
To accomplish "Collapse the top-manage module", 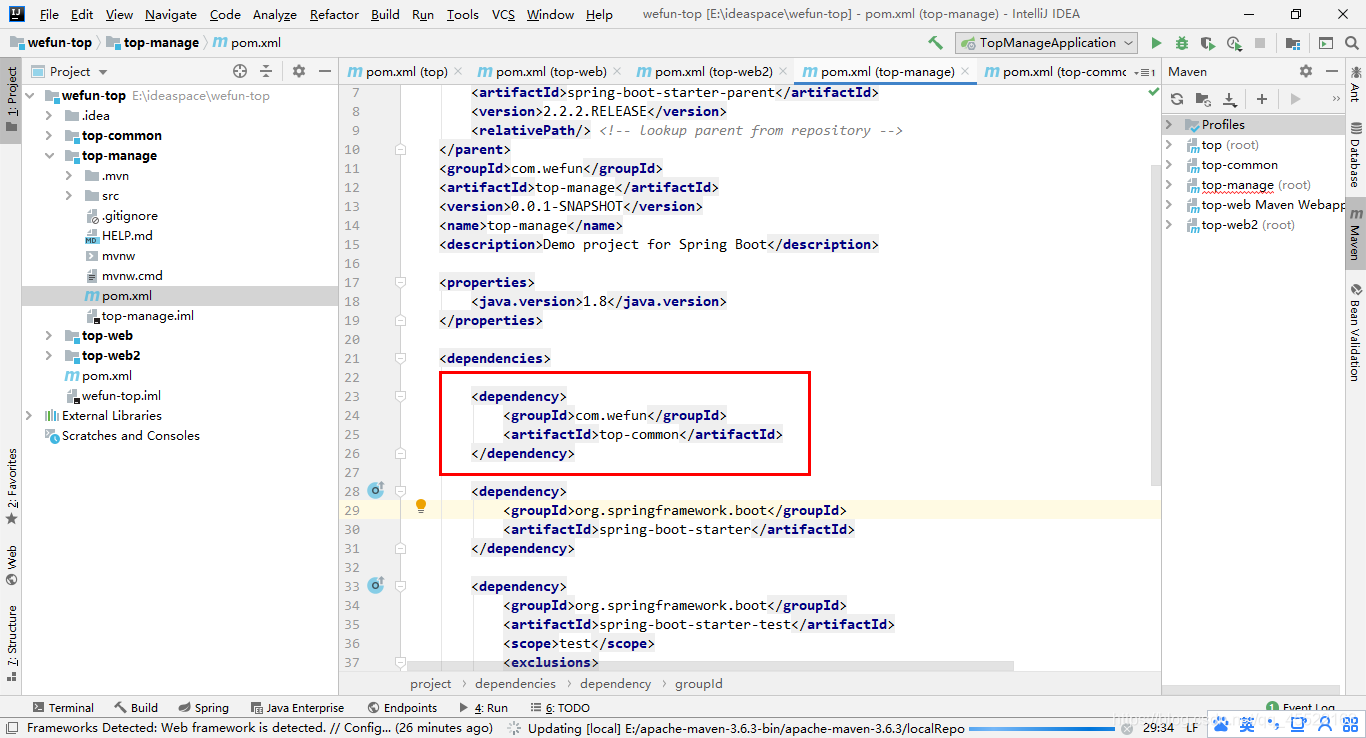I will click(x=49, y=156).
